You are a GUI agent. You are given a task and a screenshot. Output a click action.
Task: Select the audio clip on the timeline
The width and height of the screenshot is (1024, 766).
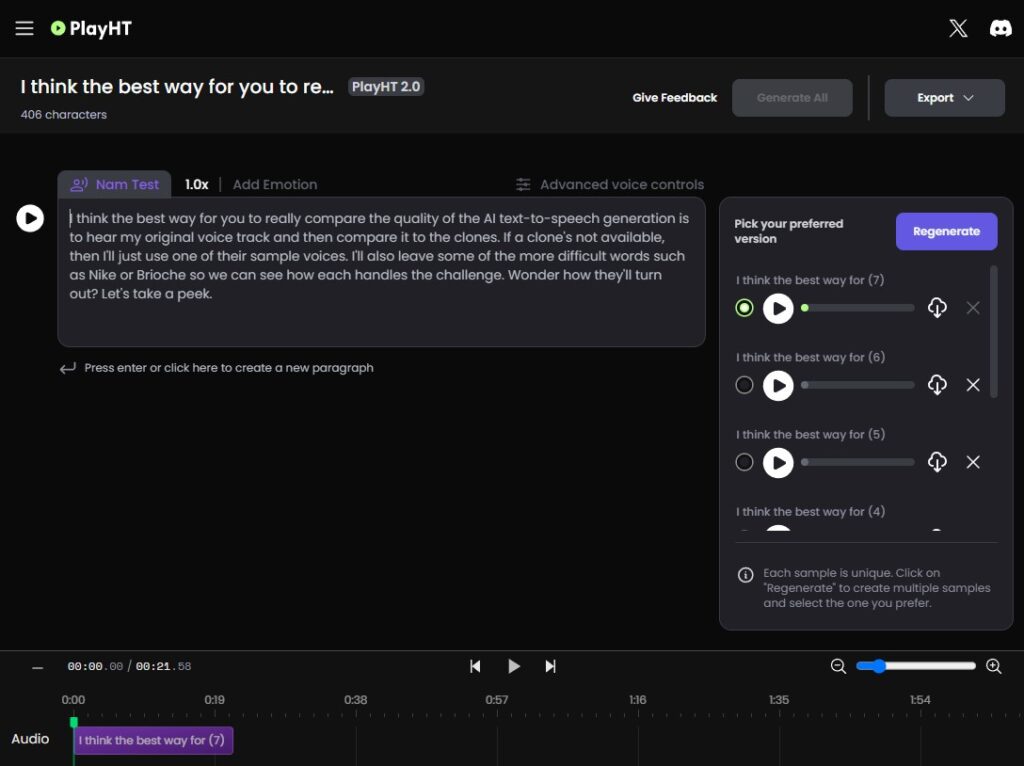click(x=153, y=740)
